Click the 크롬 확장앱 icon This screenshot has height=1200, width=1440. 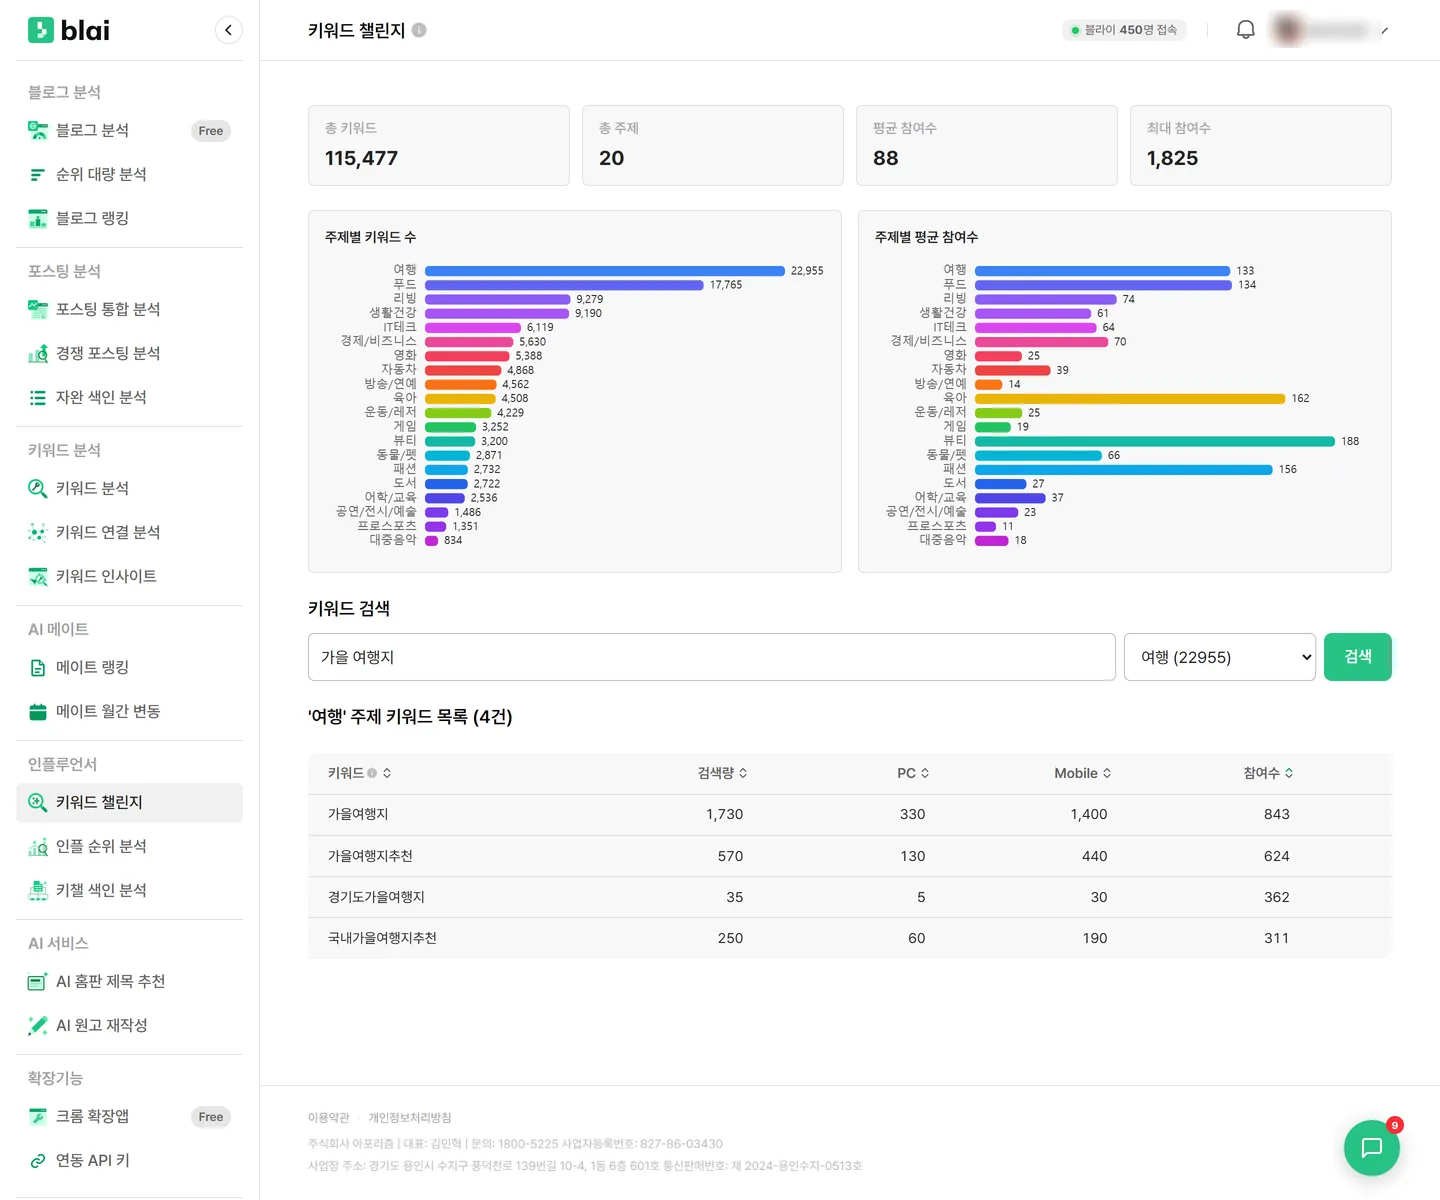pos(38,1116)
